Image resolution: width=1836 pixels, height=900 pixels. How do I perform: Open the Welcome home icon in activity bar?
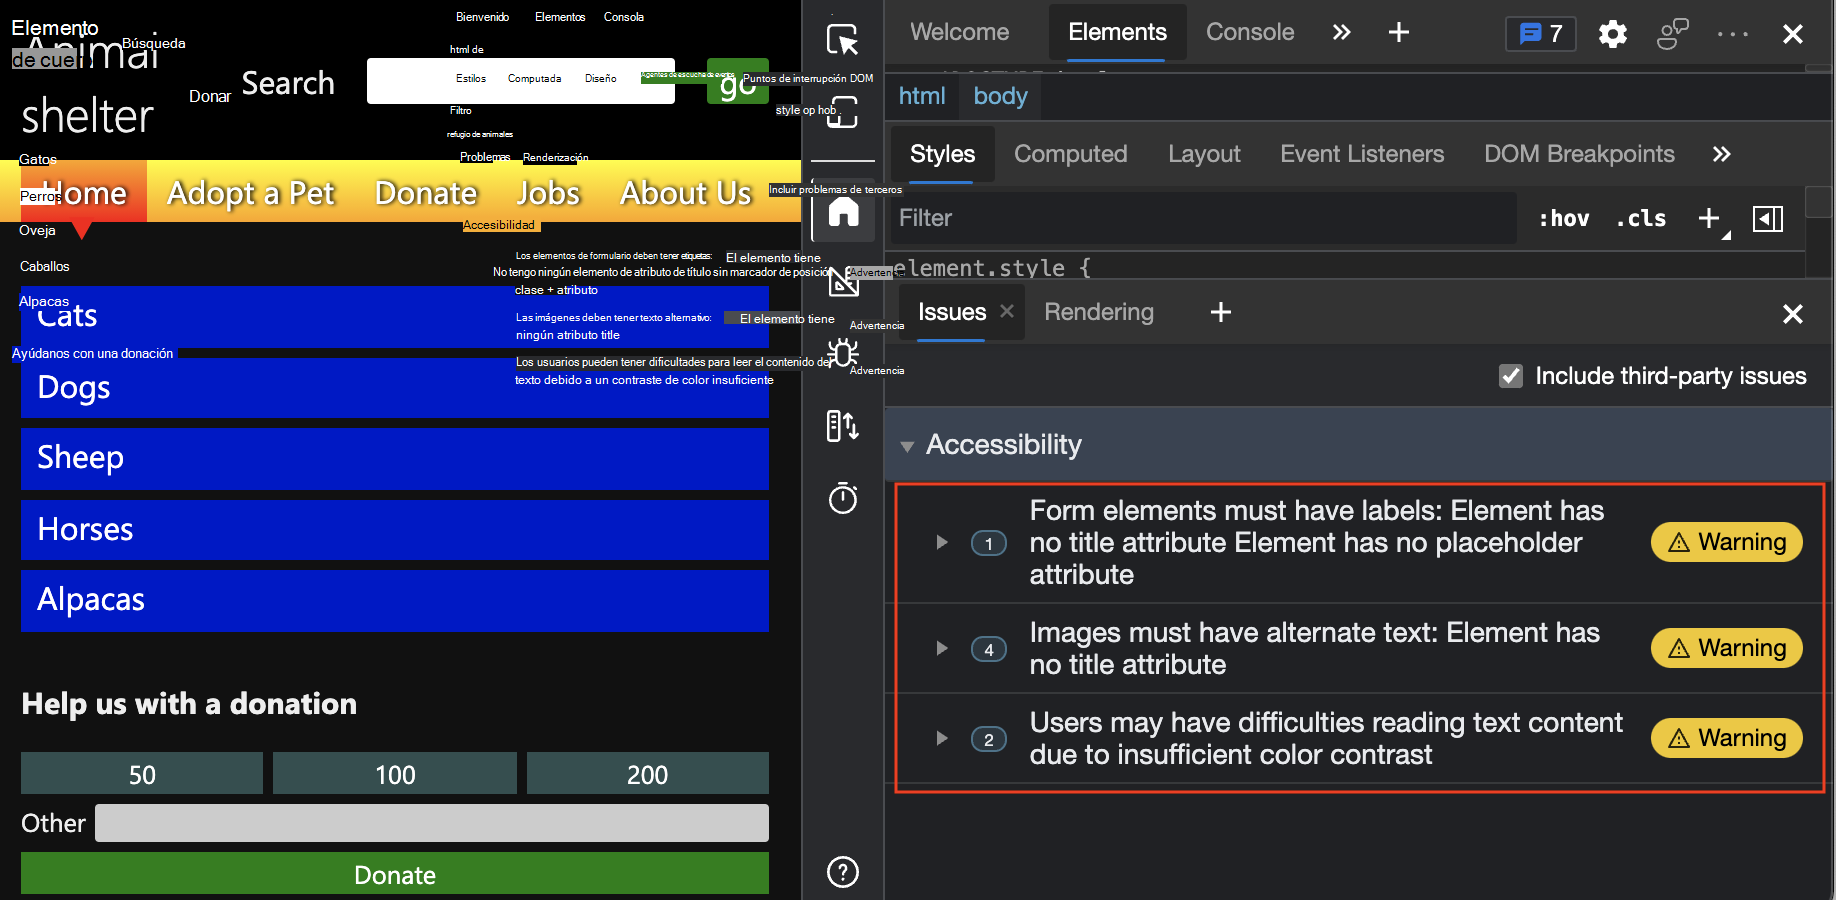(x=843, y=212)
